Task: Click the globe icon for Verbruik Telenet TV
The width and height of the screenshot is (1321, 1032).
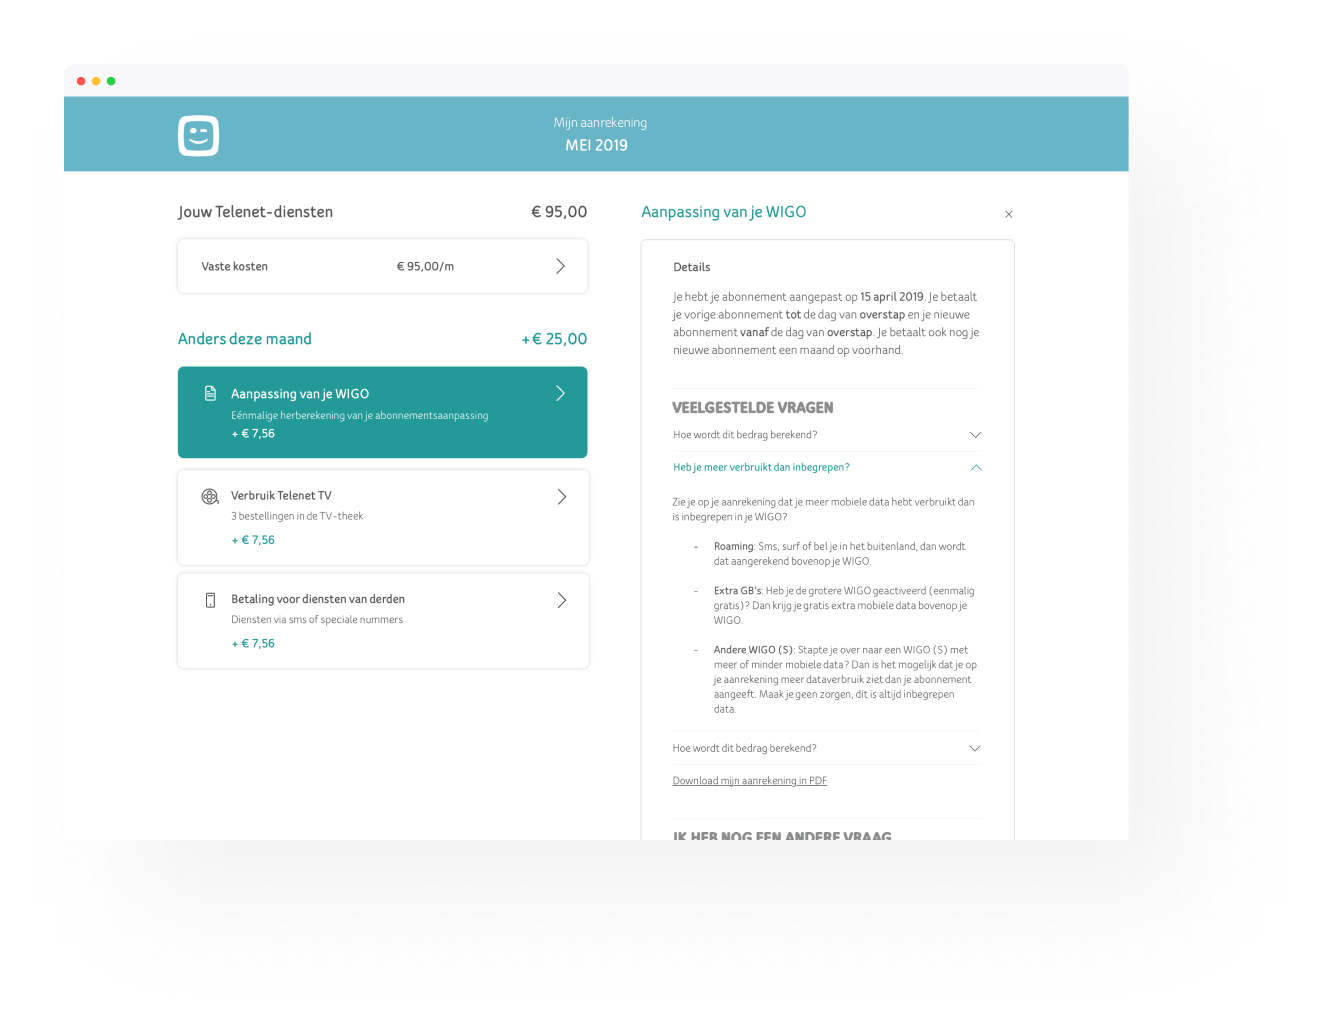Action: [210, 496]
